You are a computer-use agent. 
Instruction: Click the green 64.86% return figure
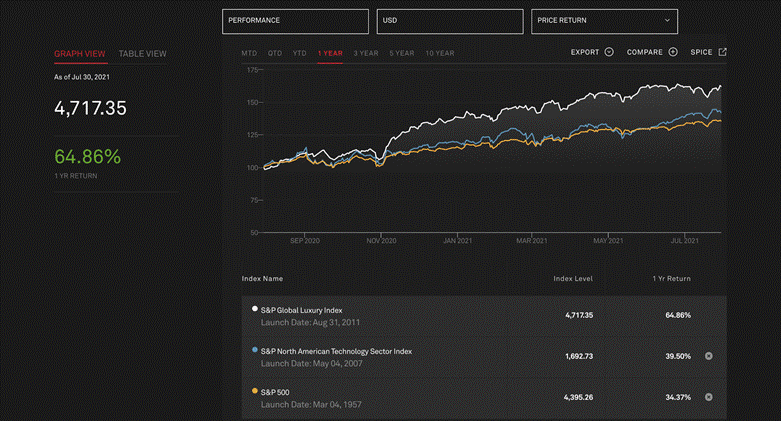tap(87, 156)
